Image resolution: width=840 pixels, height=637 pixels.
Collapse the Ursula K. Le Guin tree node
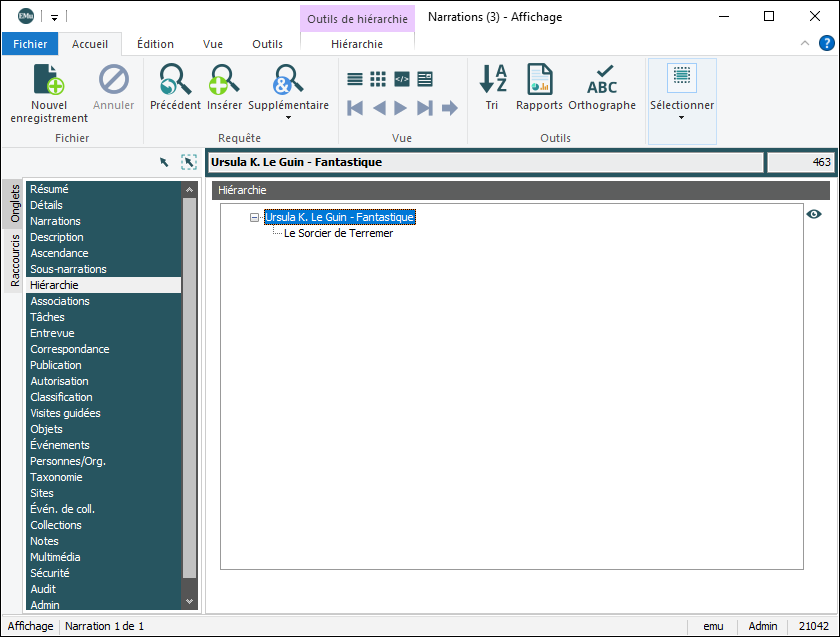[x=255, y=217]
